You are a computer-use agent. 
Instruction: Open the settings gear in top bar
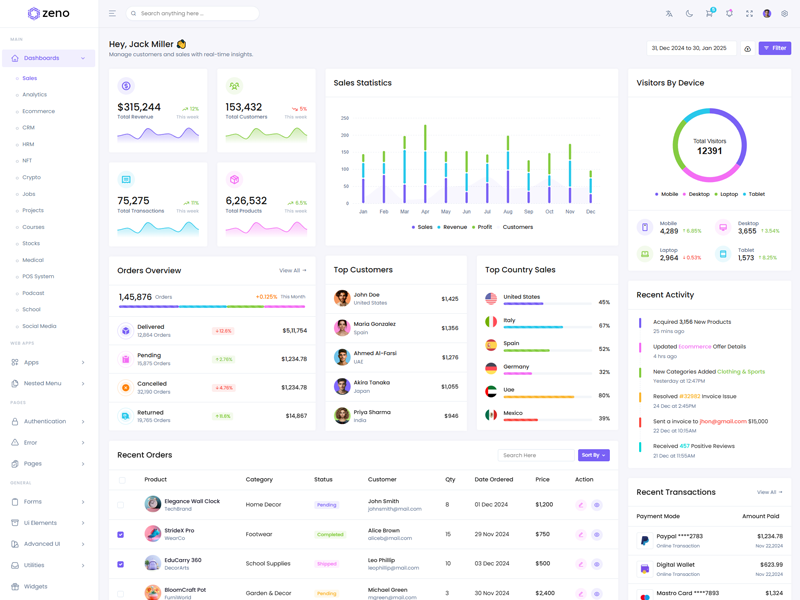pos(785,14)
